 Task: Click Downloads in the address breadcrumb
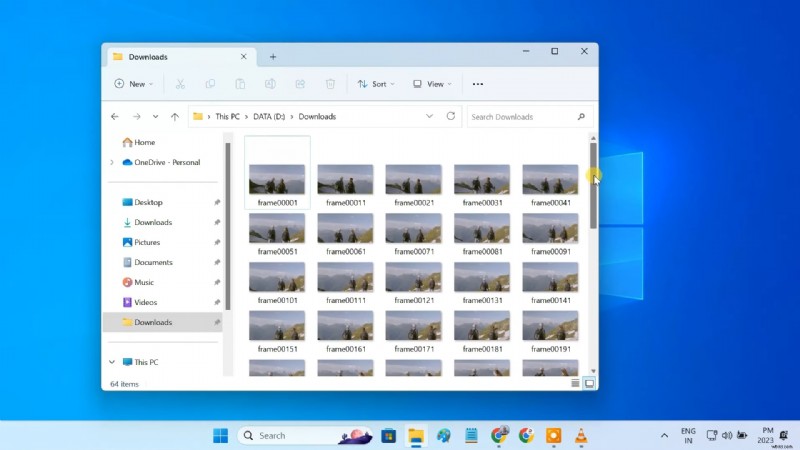click(x=317, y=117)
